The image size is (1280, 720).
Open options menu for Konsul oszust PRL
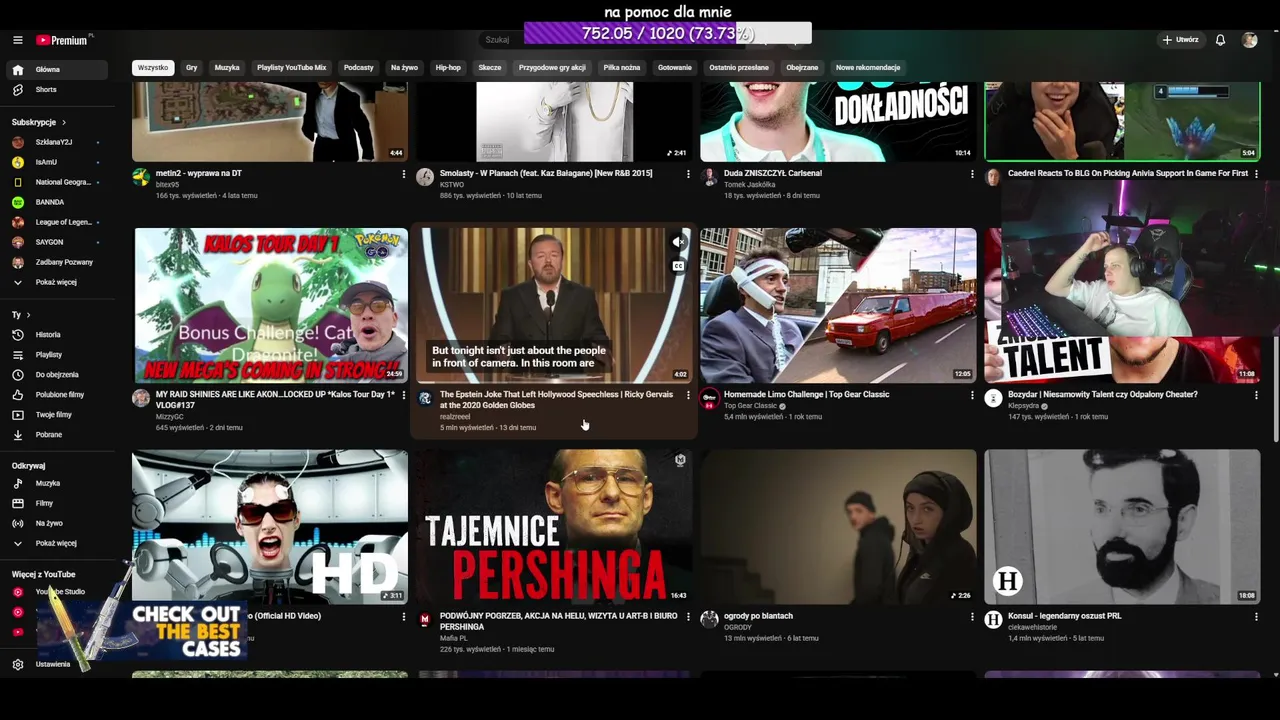tap(1256, 616)
